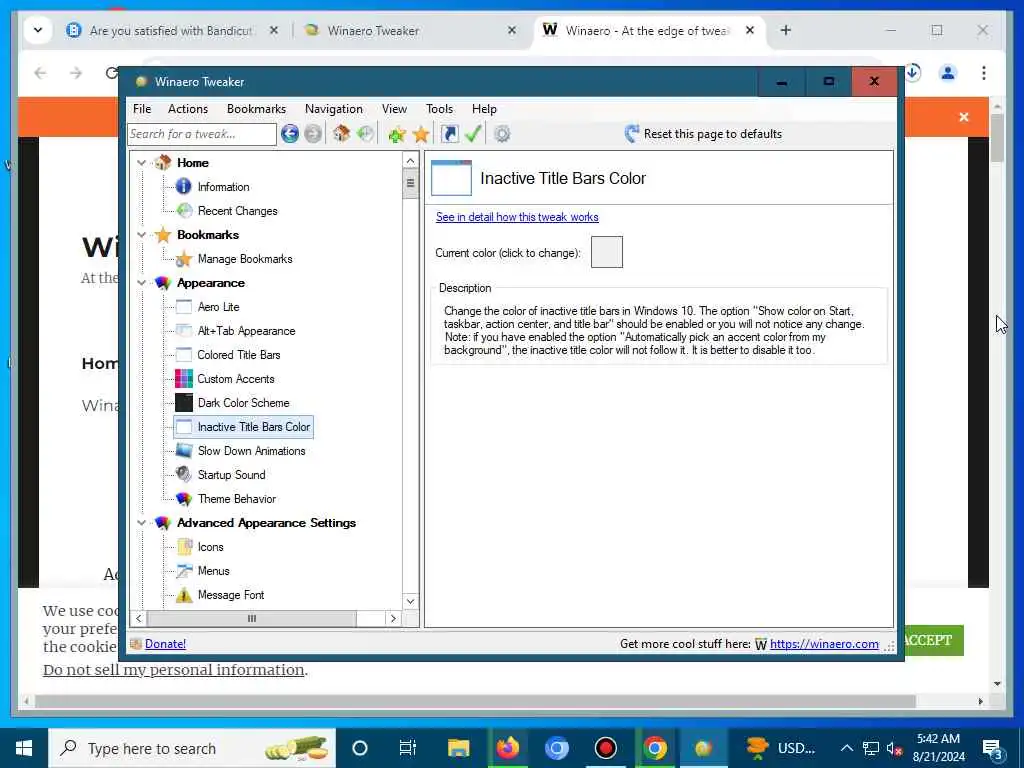Click the Task View taskbar icon

pos(408,748)
